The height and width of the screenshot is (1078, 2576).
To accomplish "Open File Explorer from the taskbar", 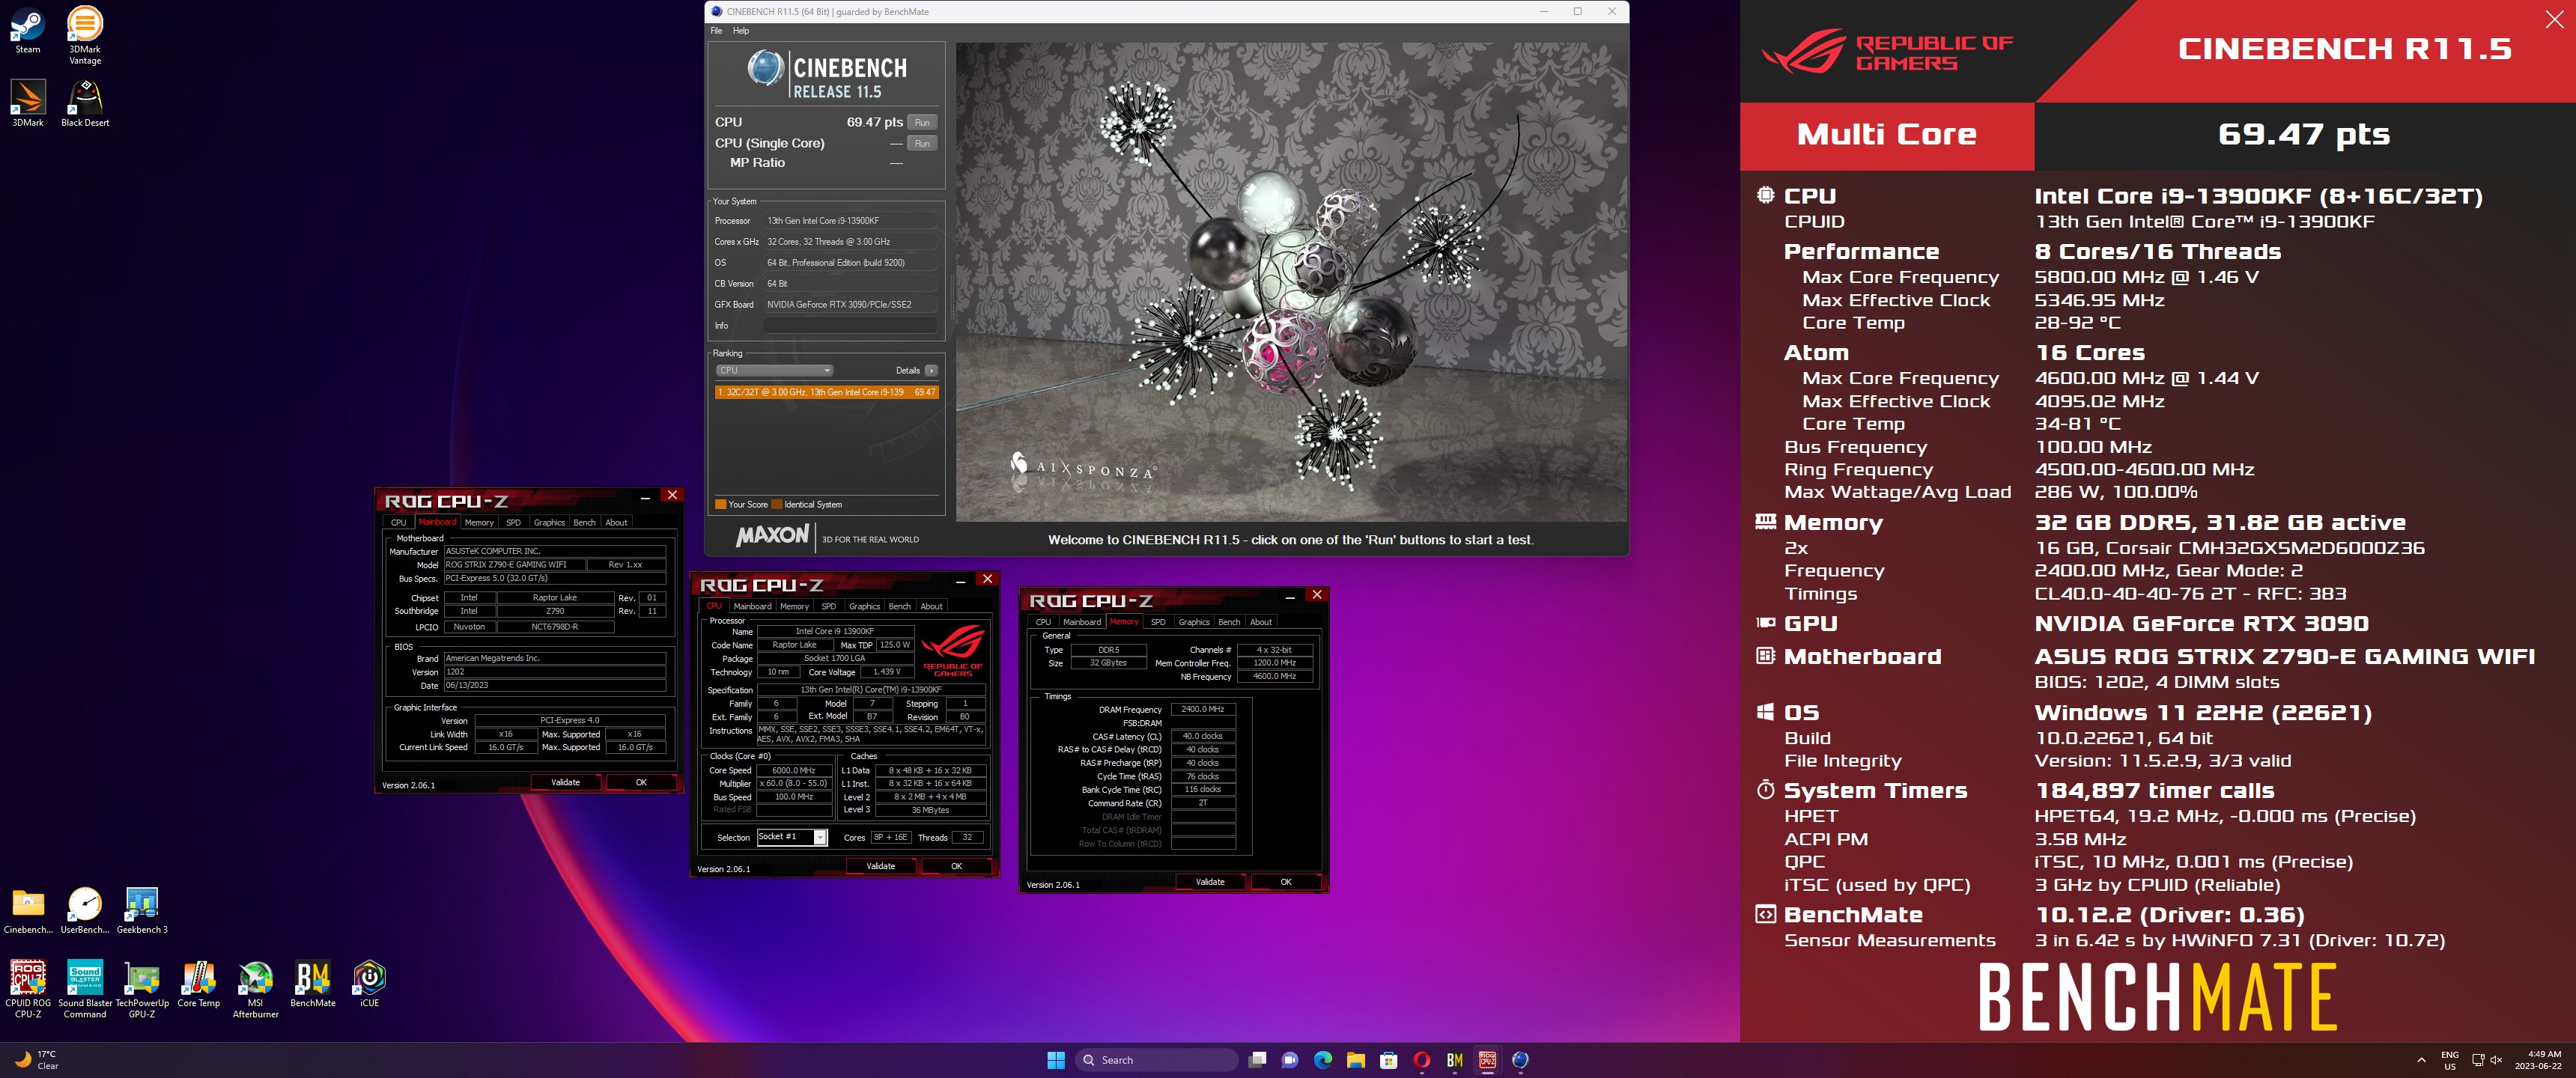I will tap(1356, 1060).
